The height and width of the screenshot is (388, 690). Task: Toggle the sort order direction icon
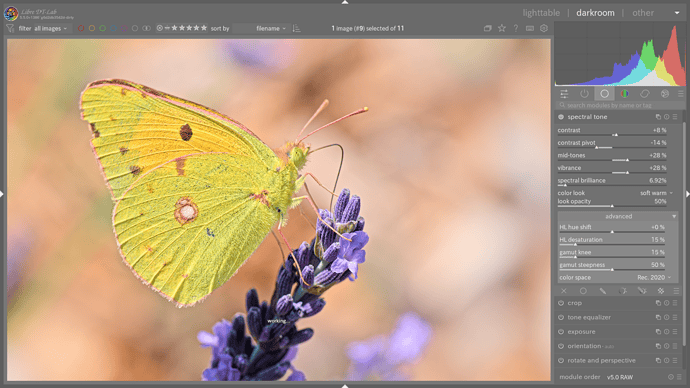[x=297, y=28]
